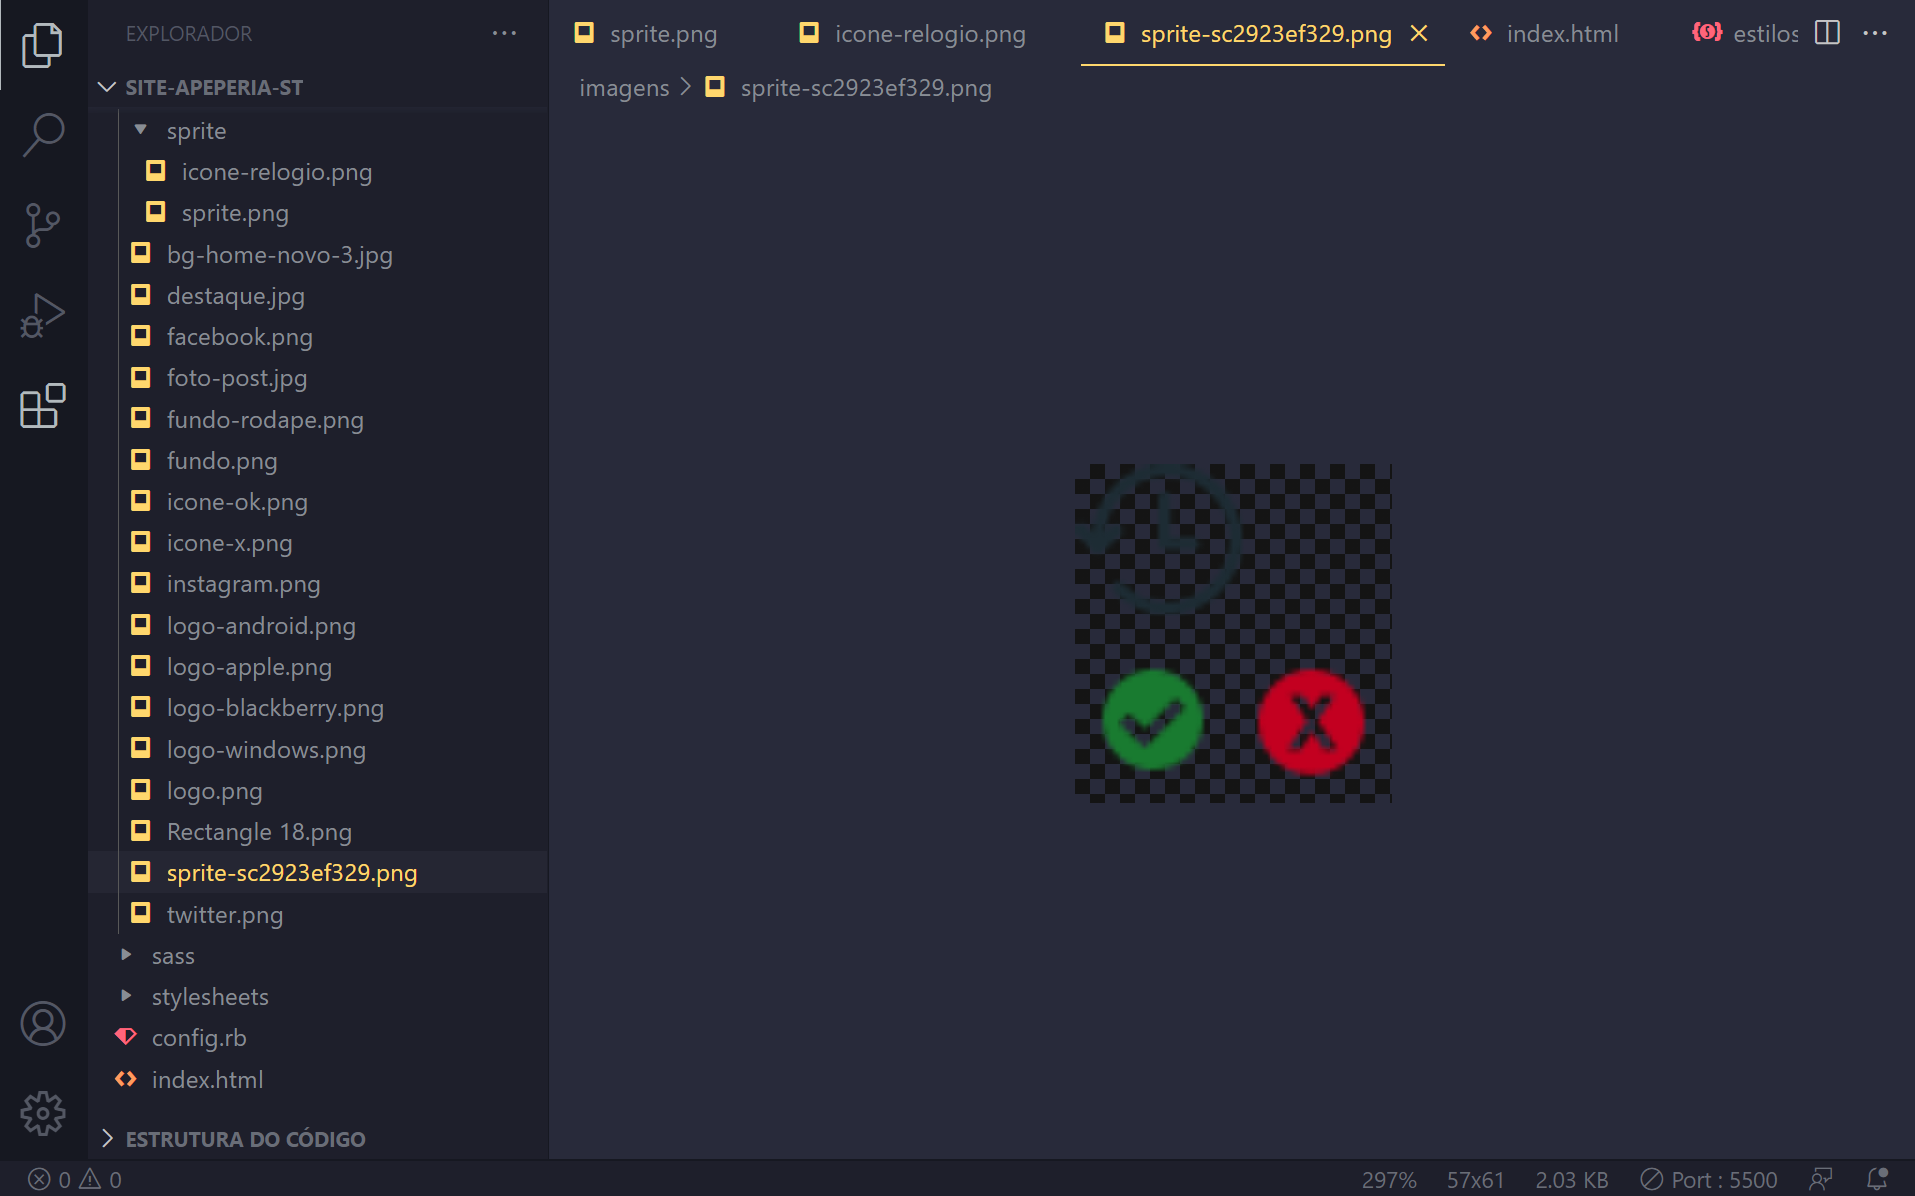Open destaque.jpg file
Viewport: 1915px width, 1196px height.
tap(235, 296)
